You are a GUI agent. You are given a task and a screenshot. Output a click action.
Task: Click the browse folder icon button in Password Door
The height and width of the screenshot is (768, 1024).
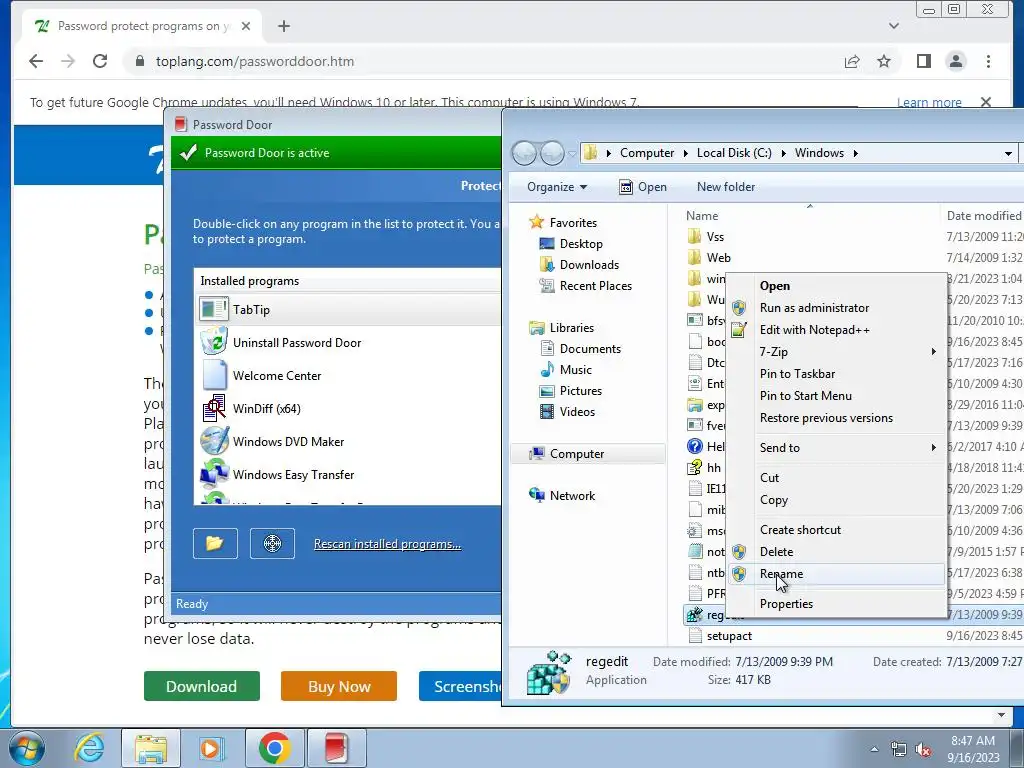click(x=215, y=543)
